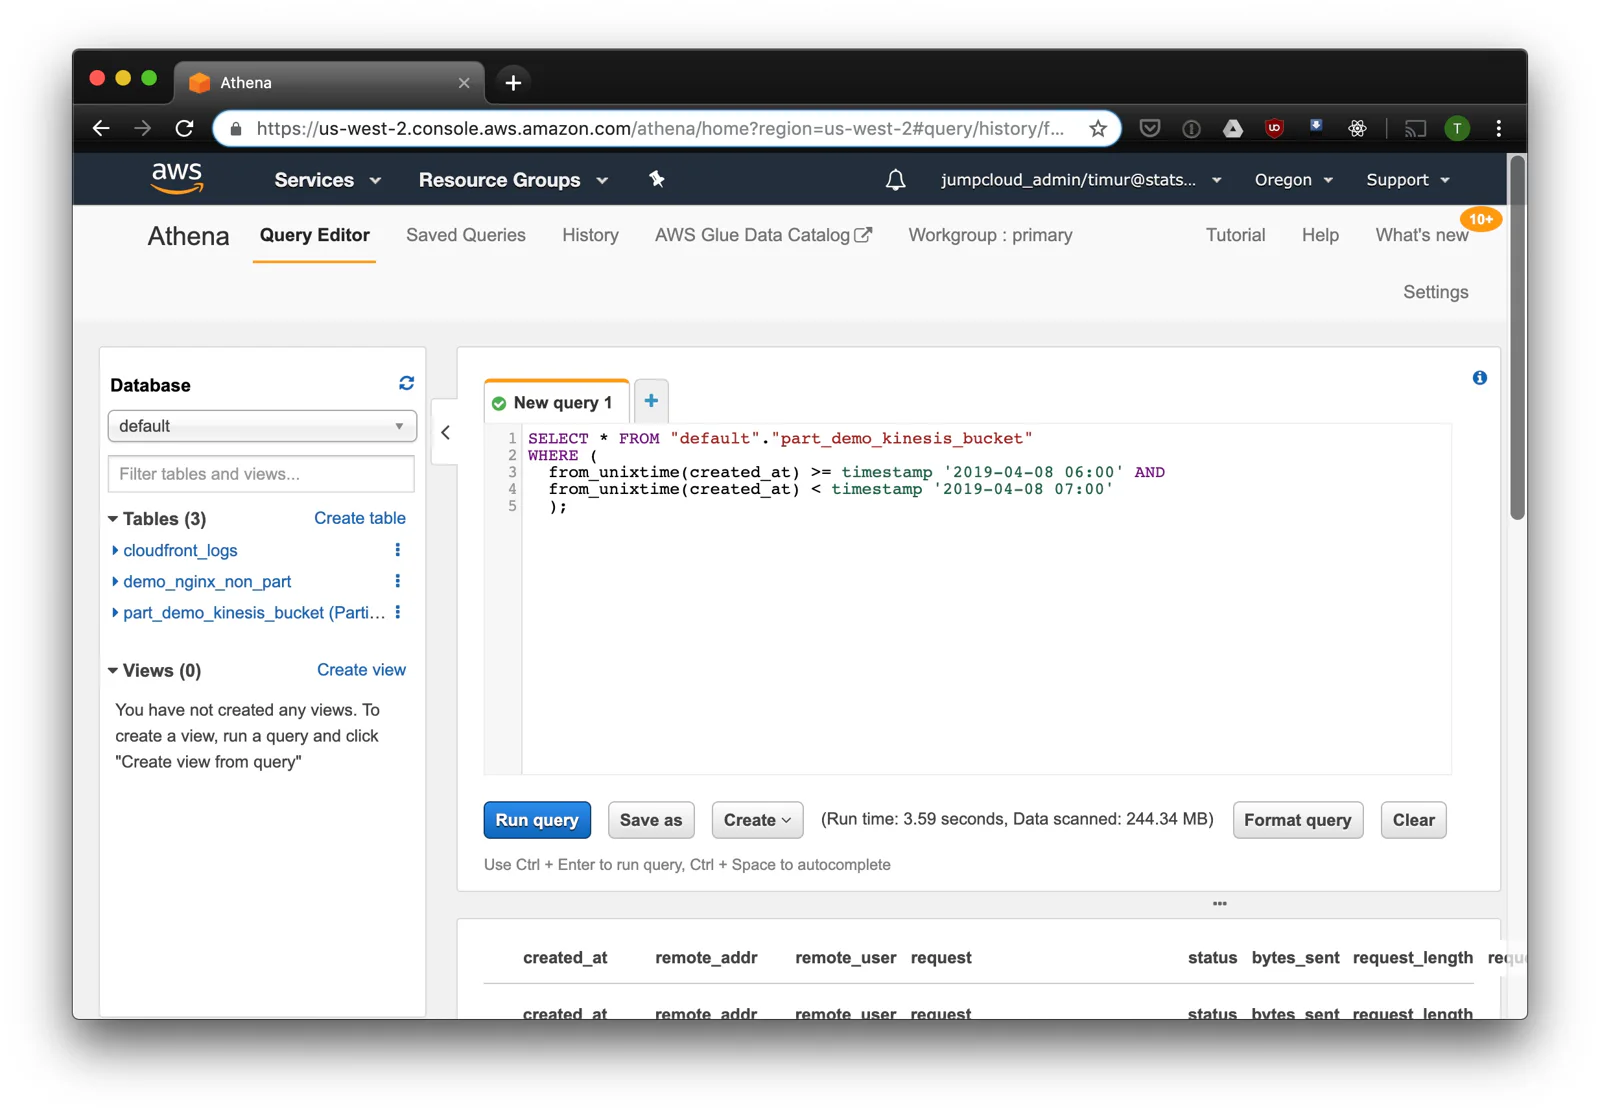Add a new query tab with plus icon

click(651, 401)
